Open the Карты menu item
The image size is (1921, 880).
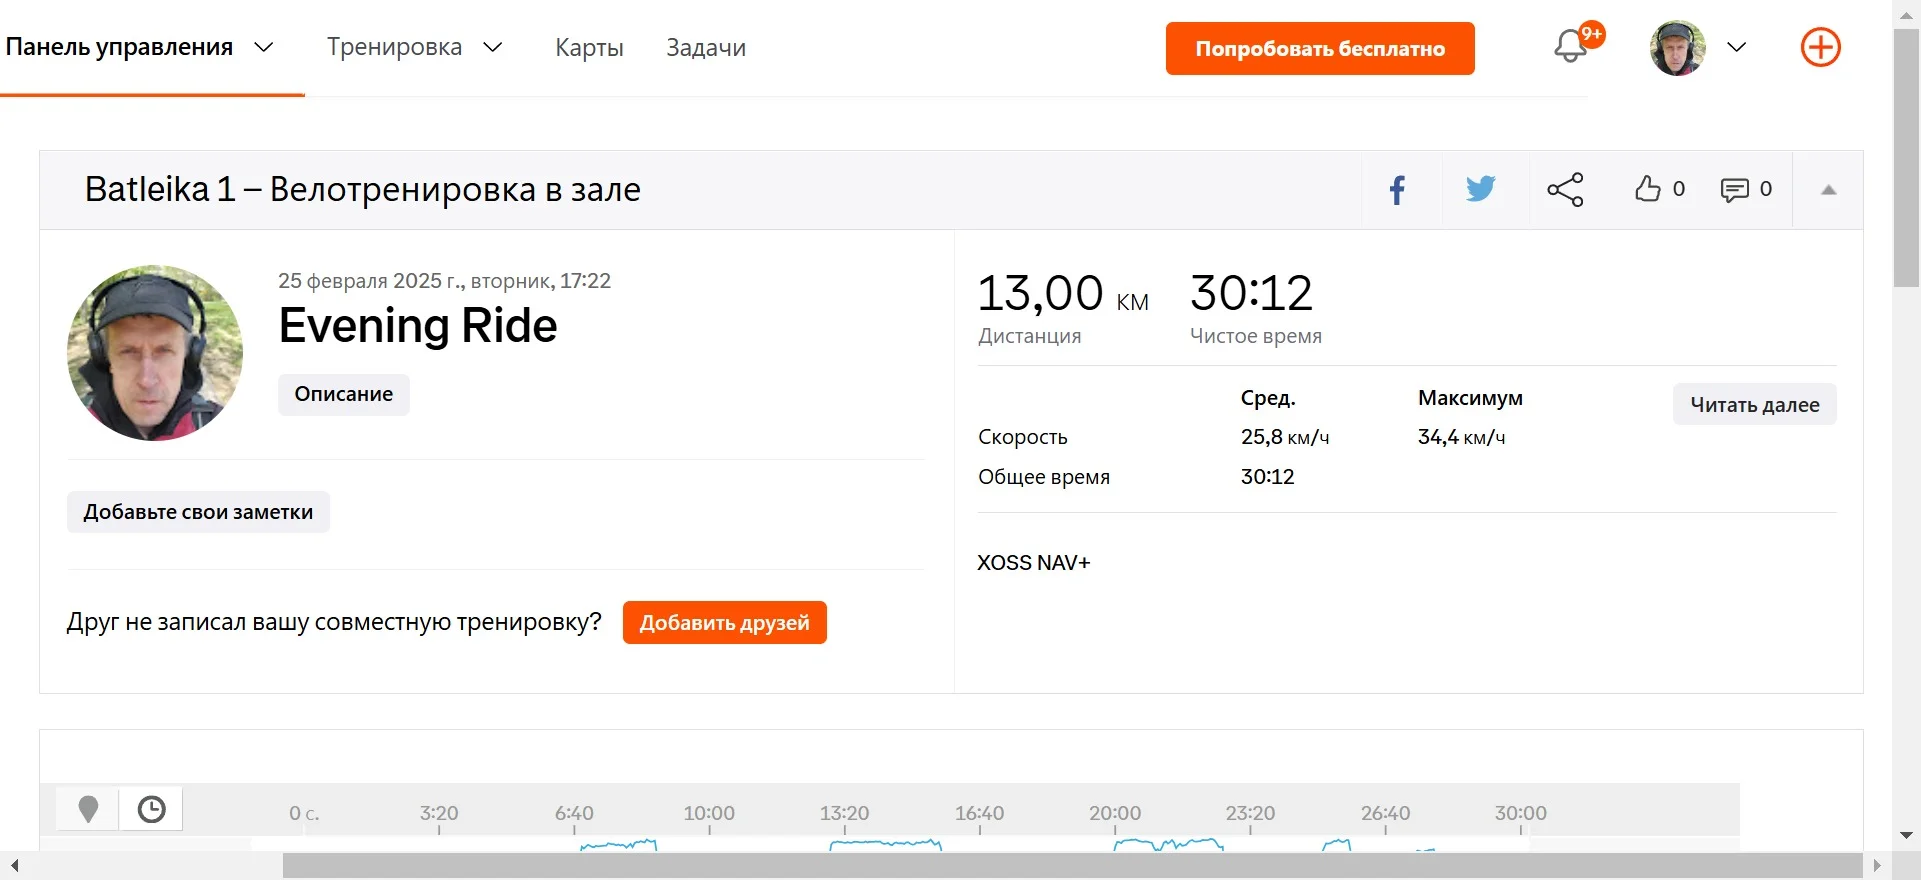click(589, 48)
